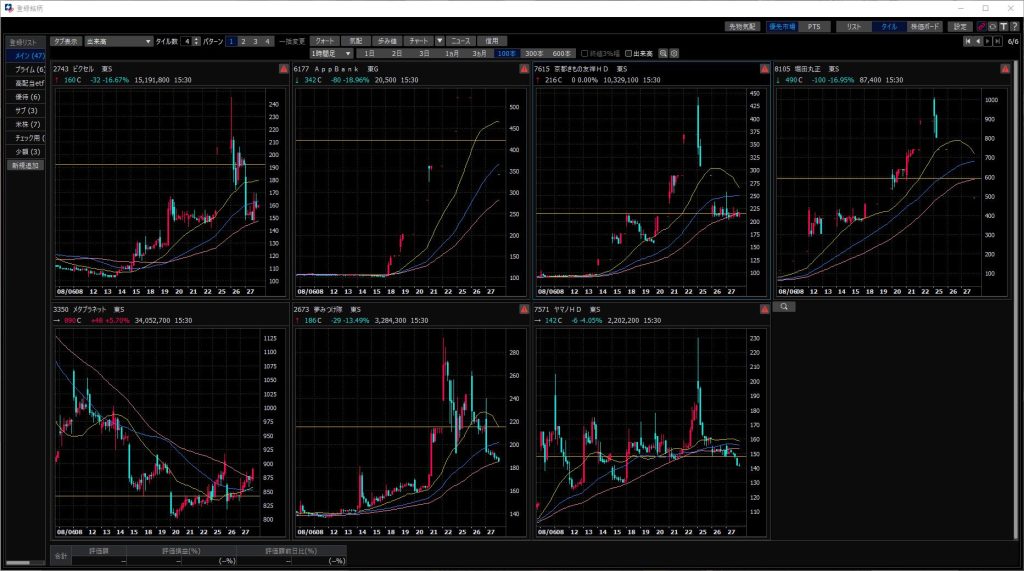Click the pink link icon in the top right
The height and width of the screenshot is (571, 1024).
tap(981, 26)
